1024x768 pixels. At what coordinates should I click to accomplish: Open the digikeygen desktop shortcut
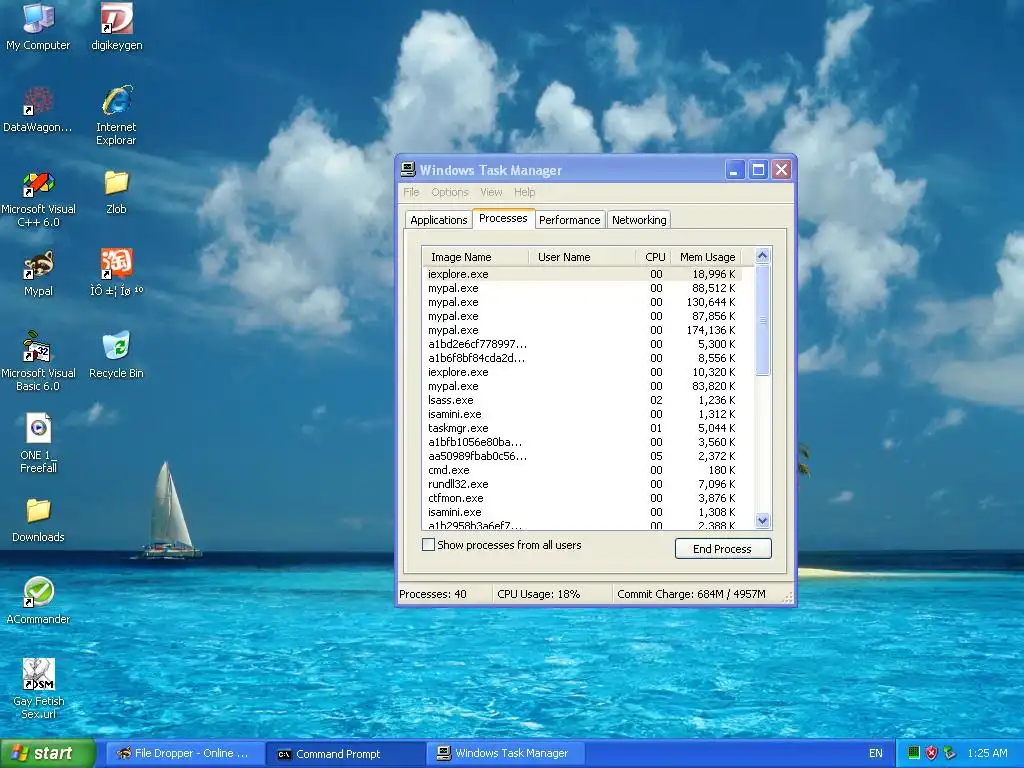pyautogui.click(x=116, y=26)
